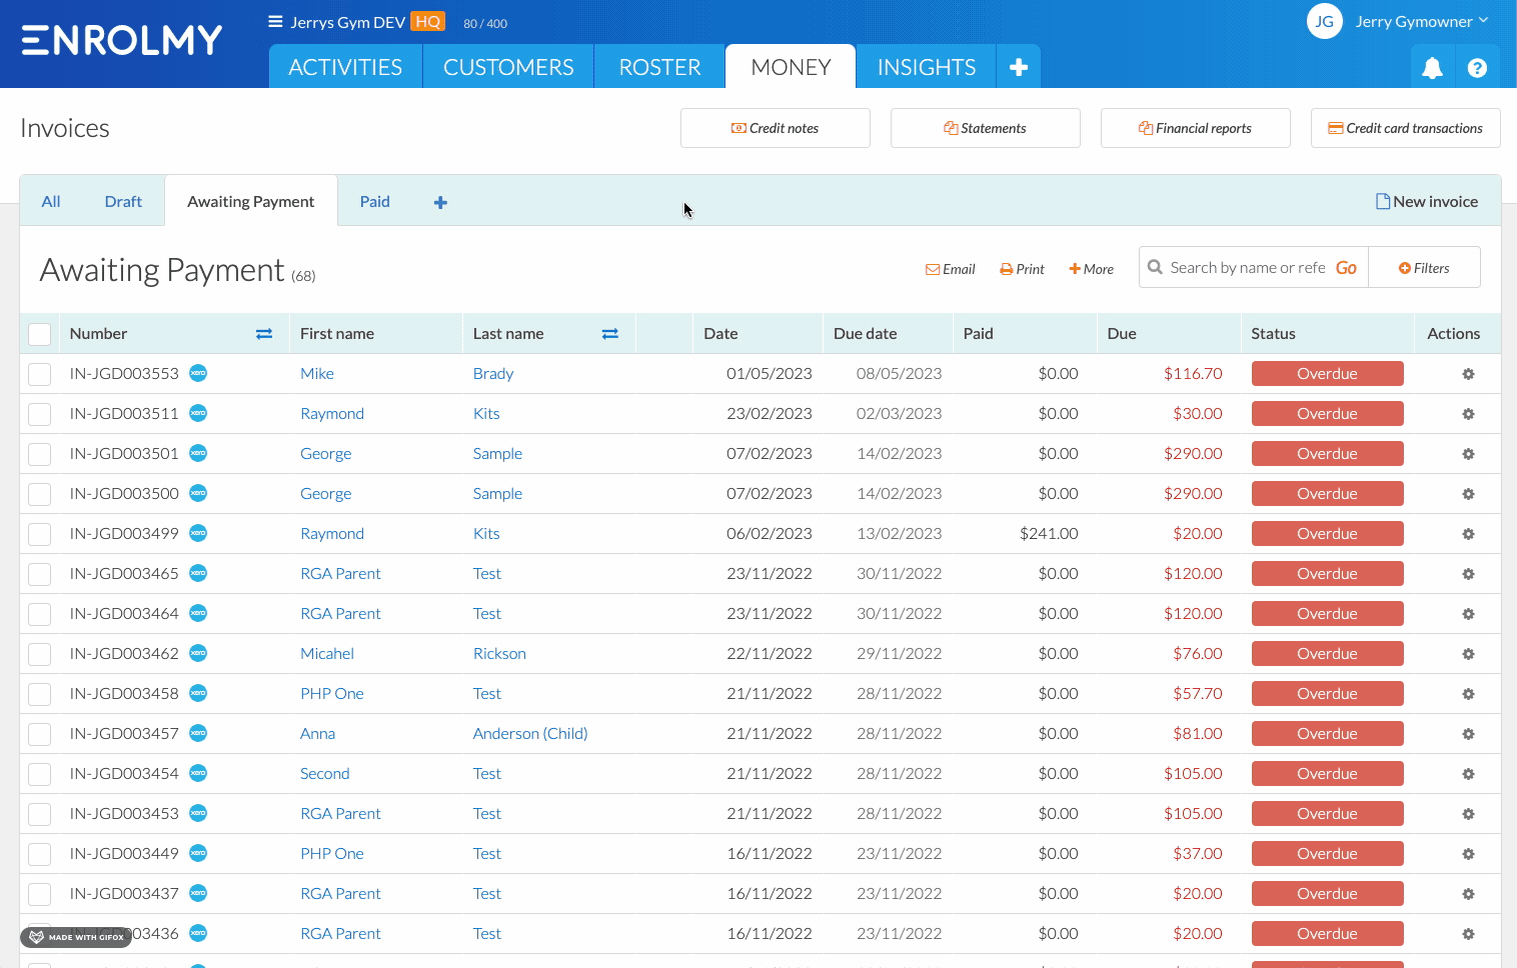Open the Brady last name link
The height and width of the screenshot is (968, 1517).
493,373
